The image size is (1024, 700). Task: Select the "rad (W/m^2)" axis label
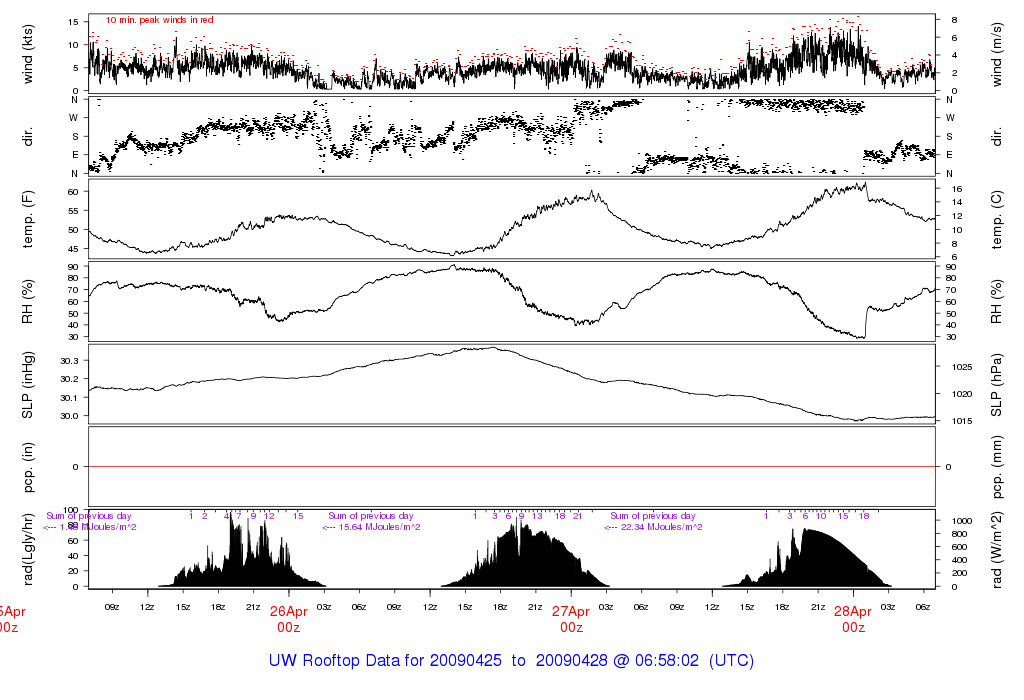coord(997,550)
